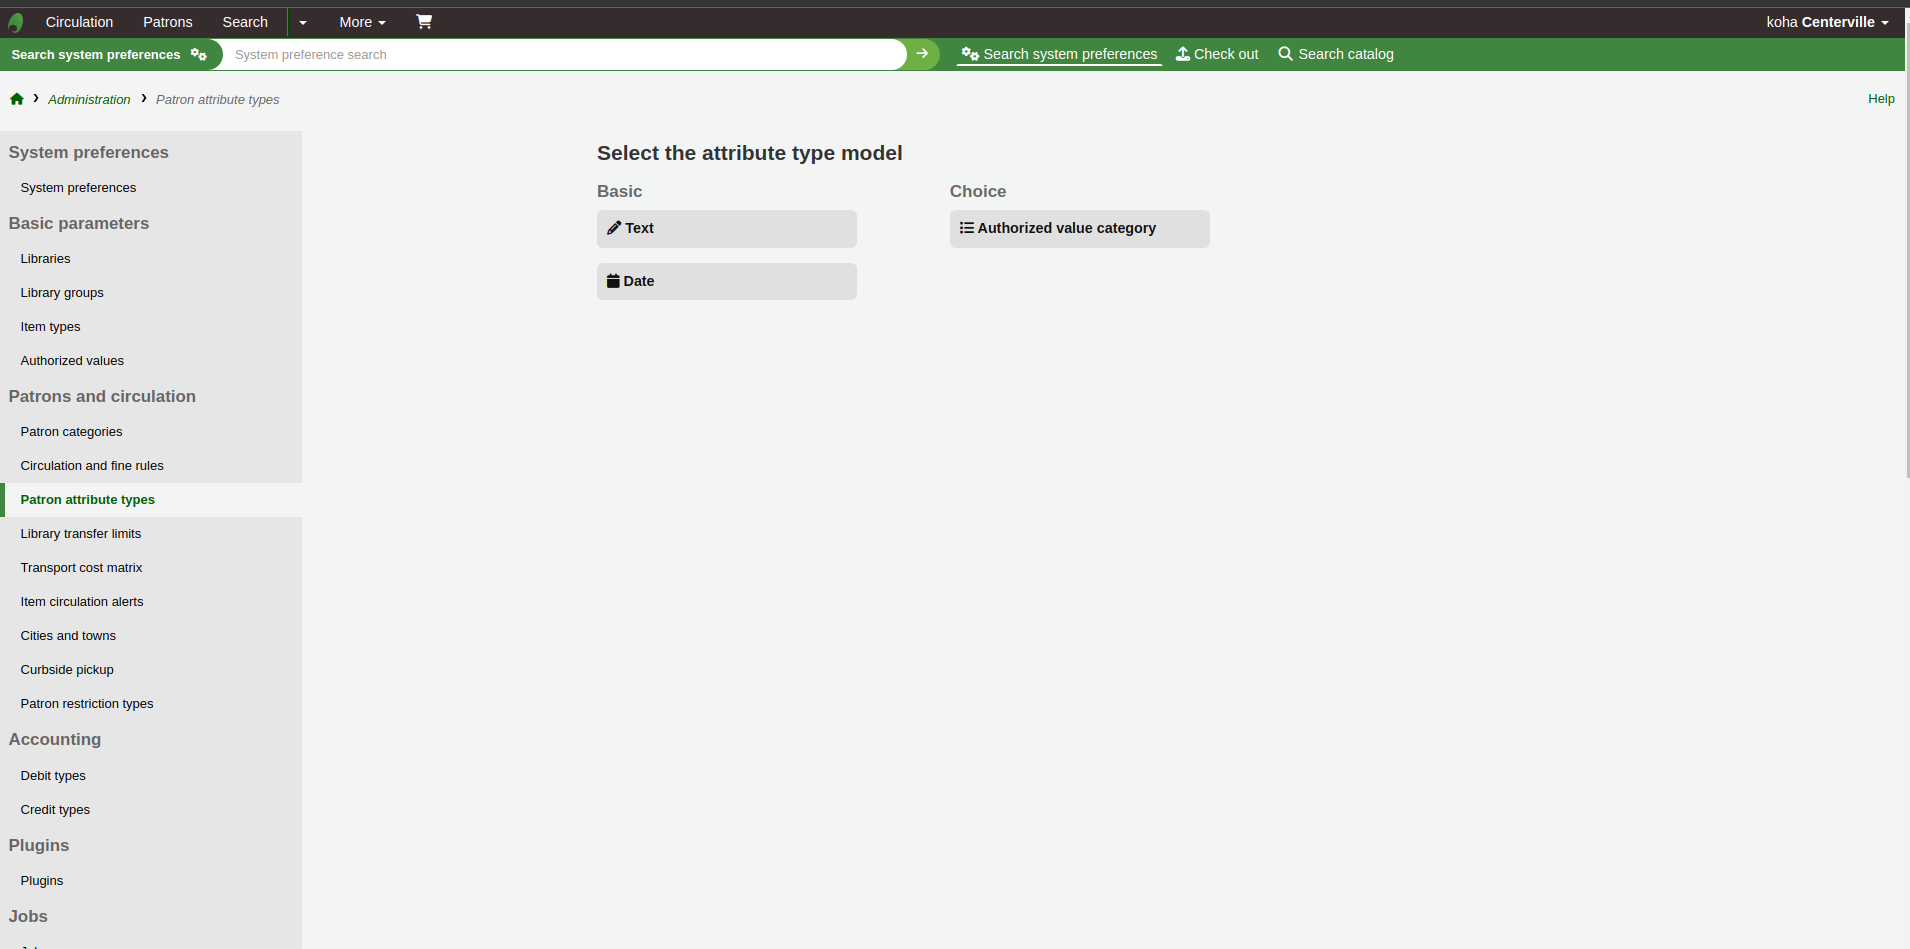Click the Koha leaf logo icon
Screen dimensions: 1910x949
pyautogui.click(x=16, y=22)
